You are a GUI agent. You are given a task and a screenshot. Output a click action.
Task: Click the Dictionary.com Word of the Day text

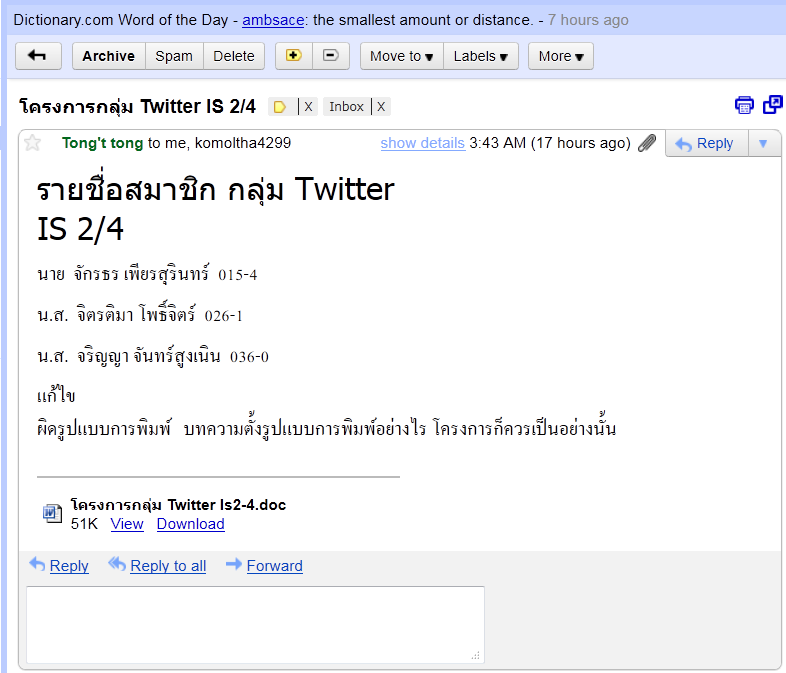tap(120, 20)
